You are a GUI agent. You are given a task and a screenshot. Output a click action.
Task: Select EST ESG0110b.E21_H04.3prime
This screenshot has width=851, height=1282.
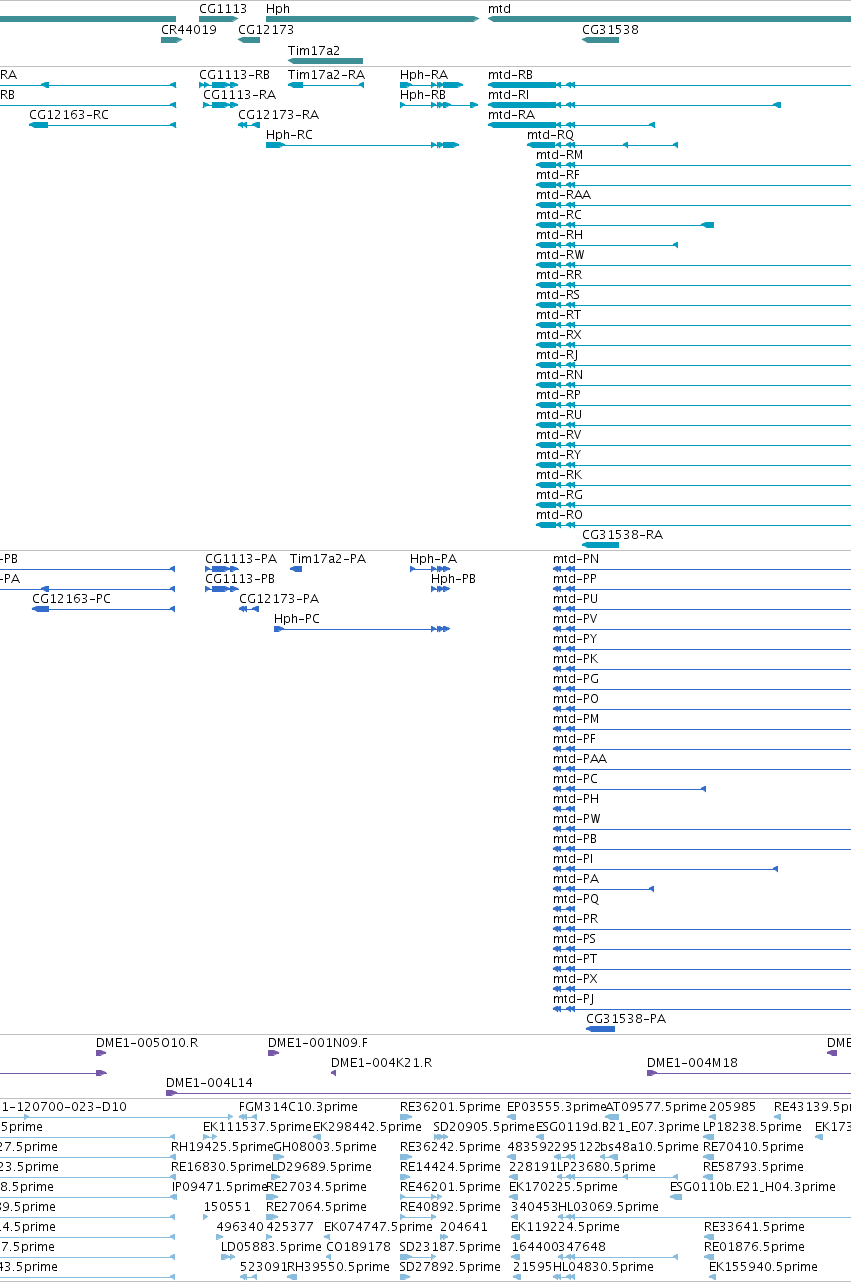point(752,1186)
